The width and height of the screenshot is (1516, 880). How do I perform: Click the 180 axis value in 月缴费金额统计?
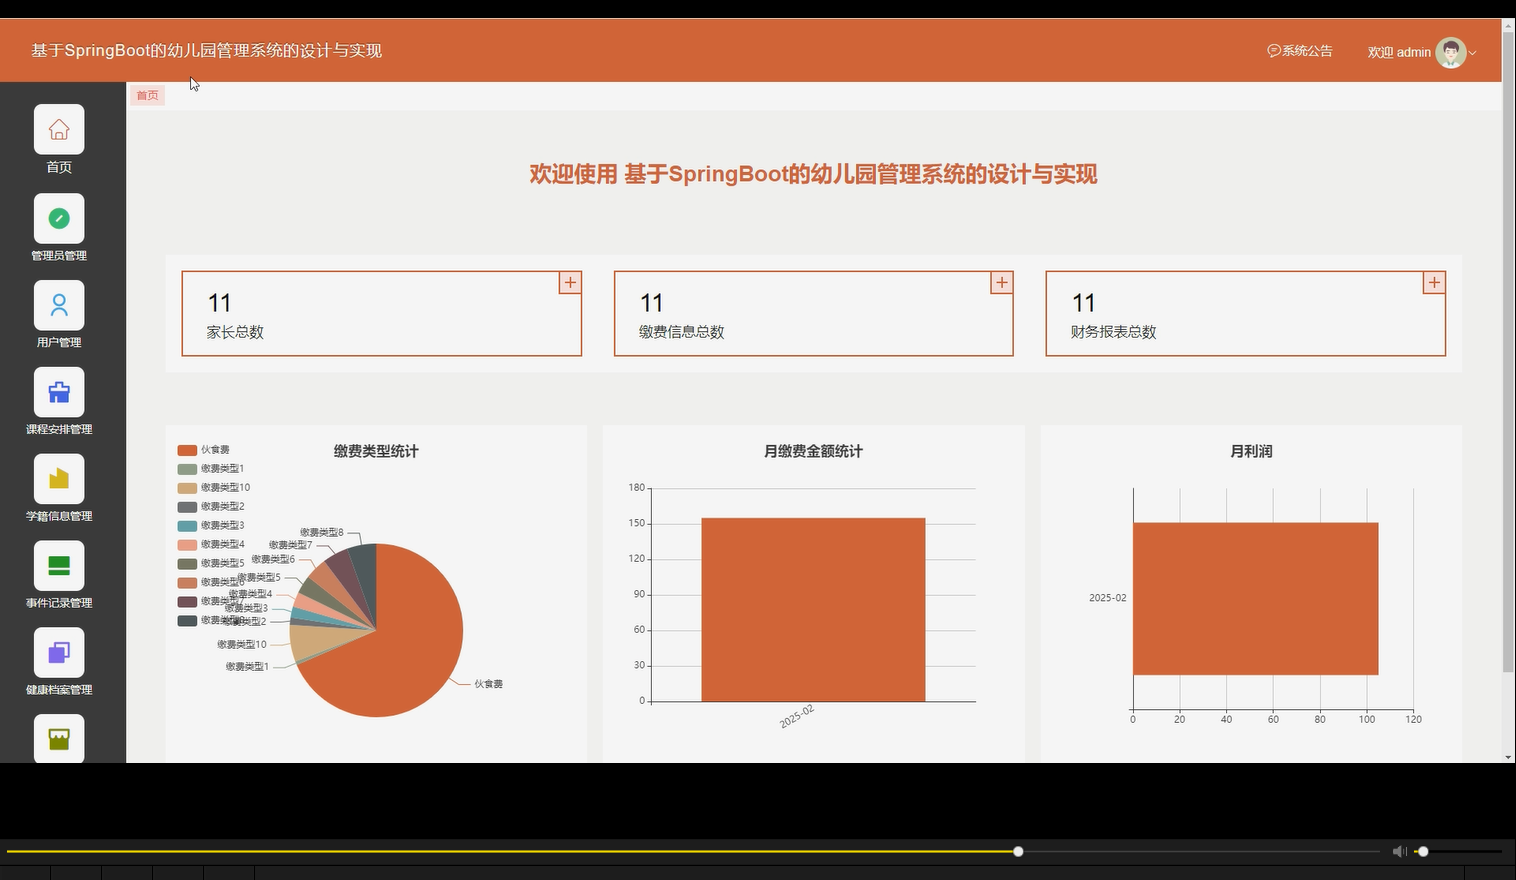click(x=636, y=488)
